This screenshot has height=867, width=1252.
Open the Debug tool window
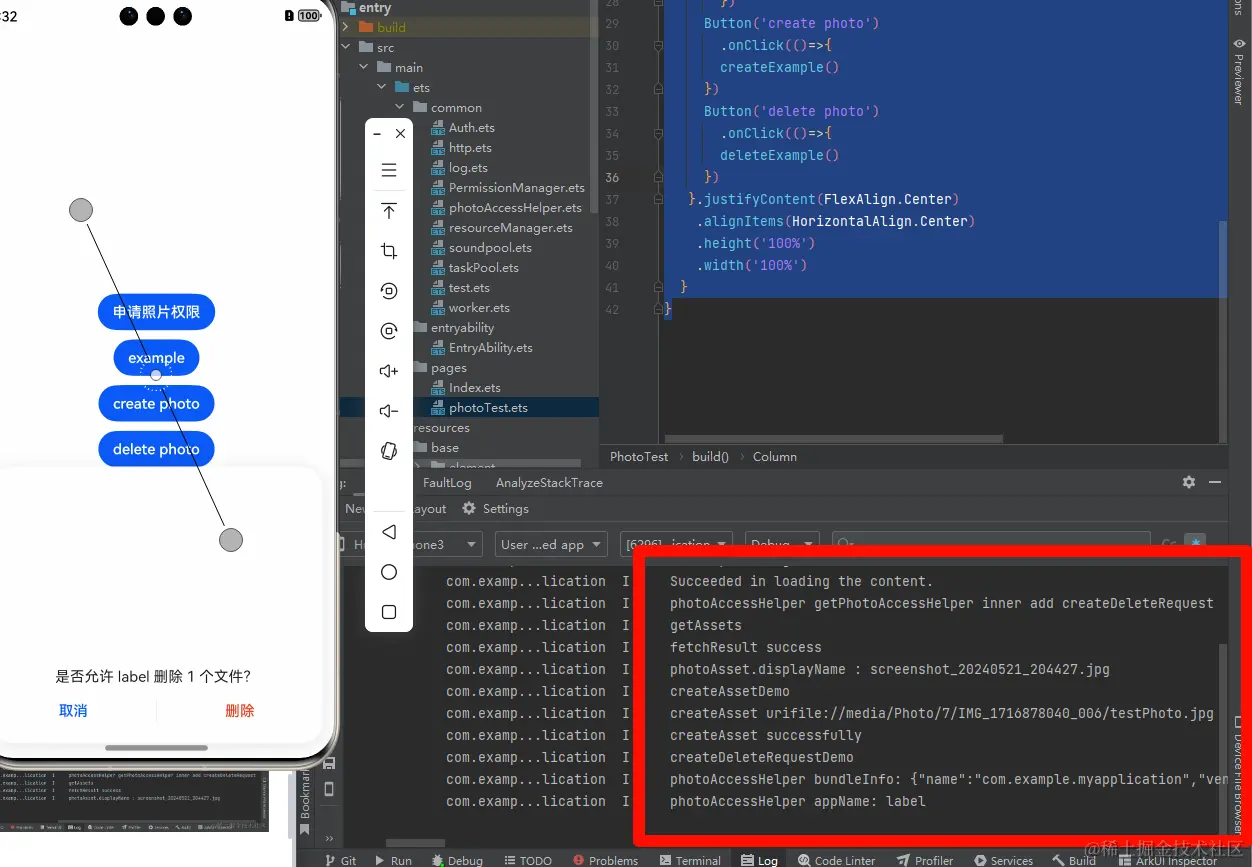coord(457,860)
